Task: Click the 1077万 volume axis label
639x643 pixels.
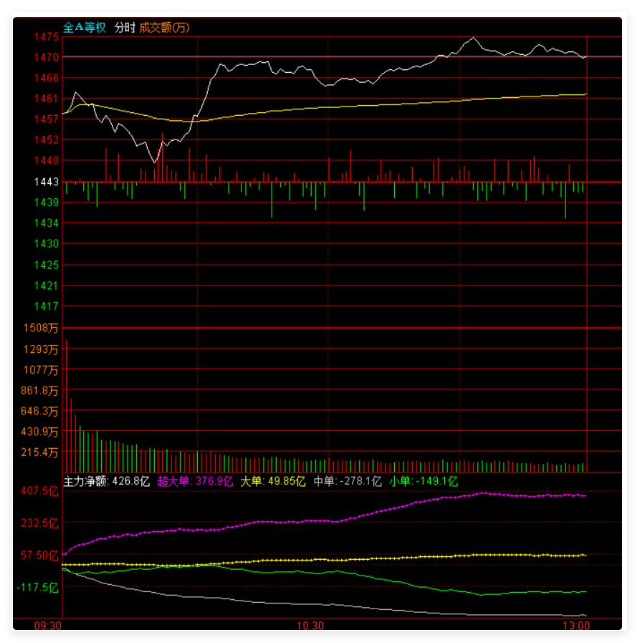Action: (41, 370)
